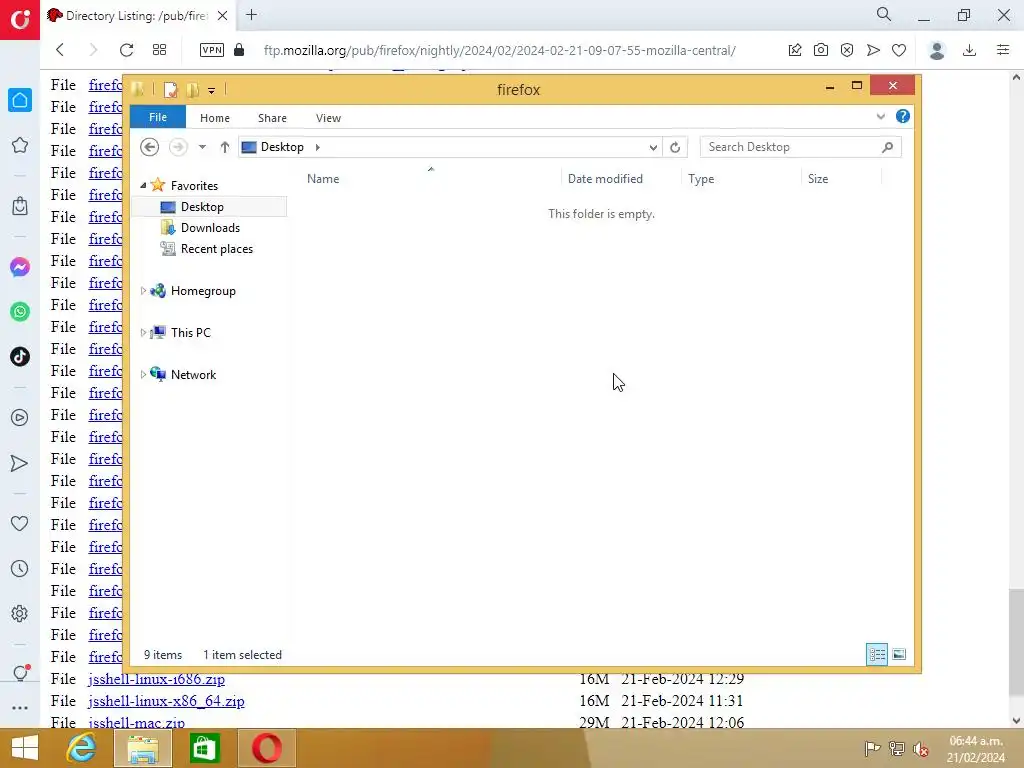Open My Flow arrow in Opera sidebar
This screenshot has height=768, width=1024.
coord(20,463)
